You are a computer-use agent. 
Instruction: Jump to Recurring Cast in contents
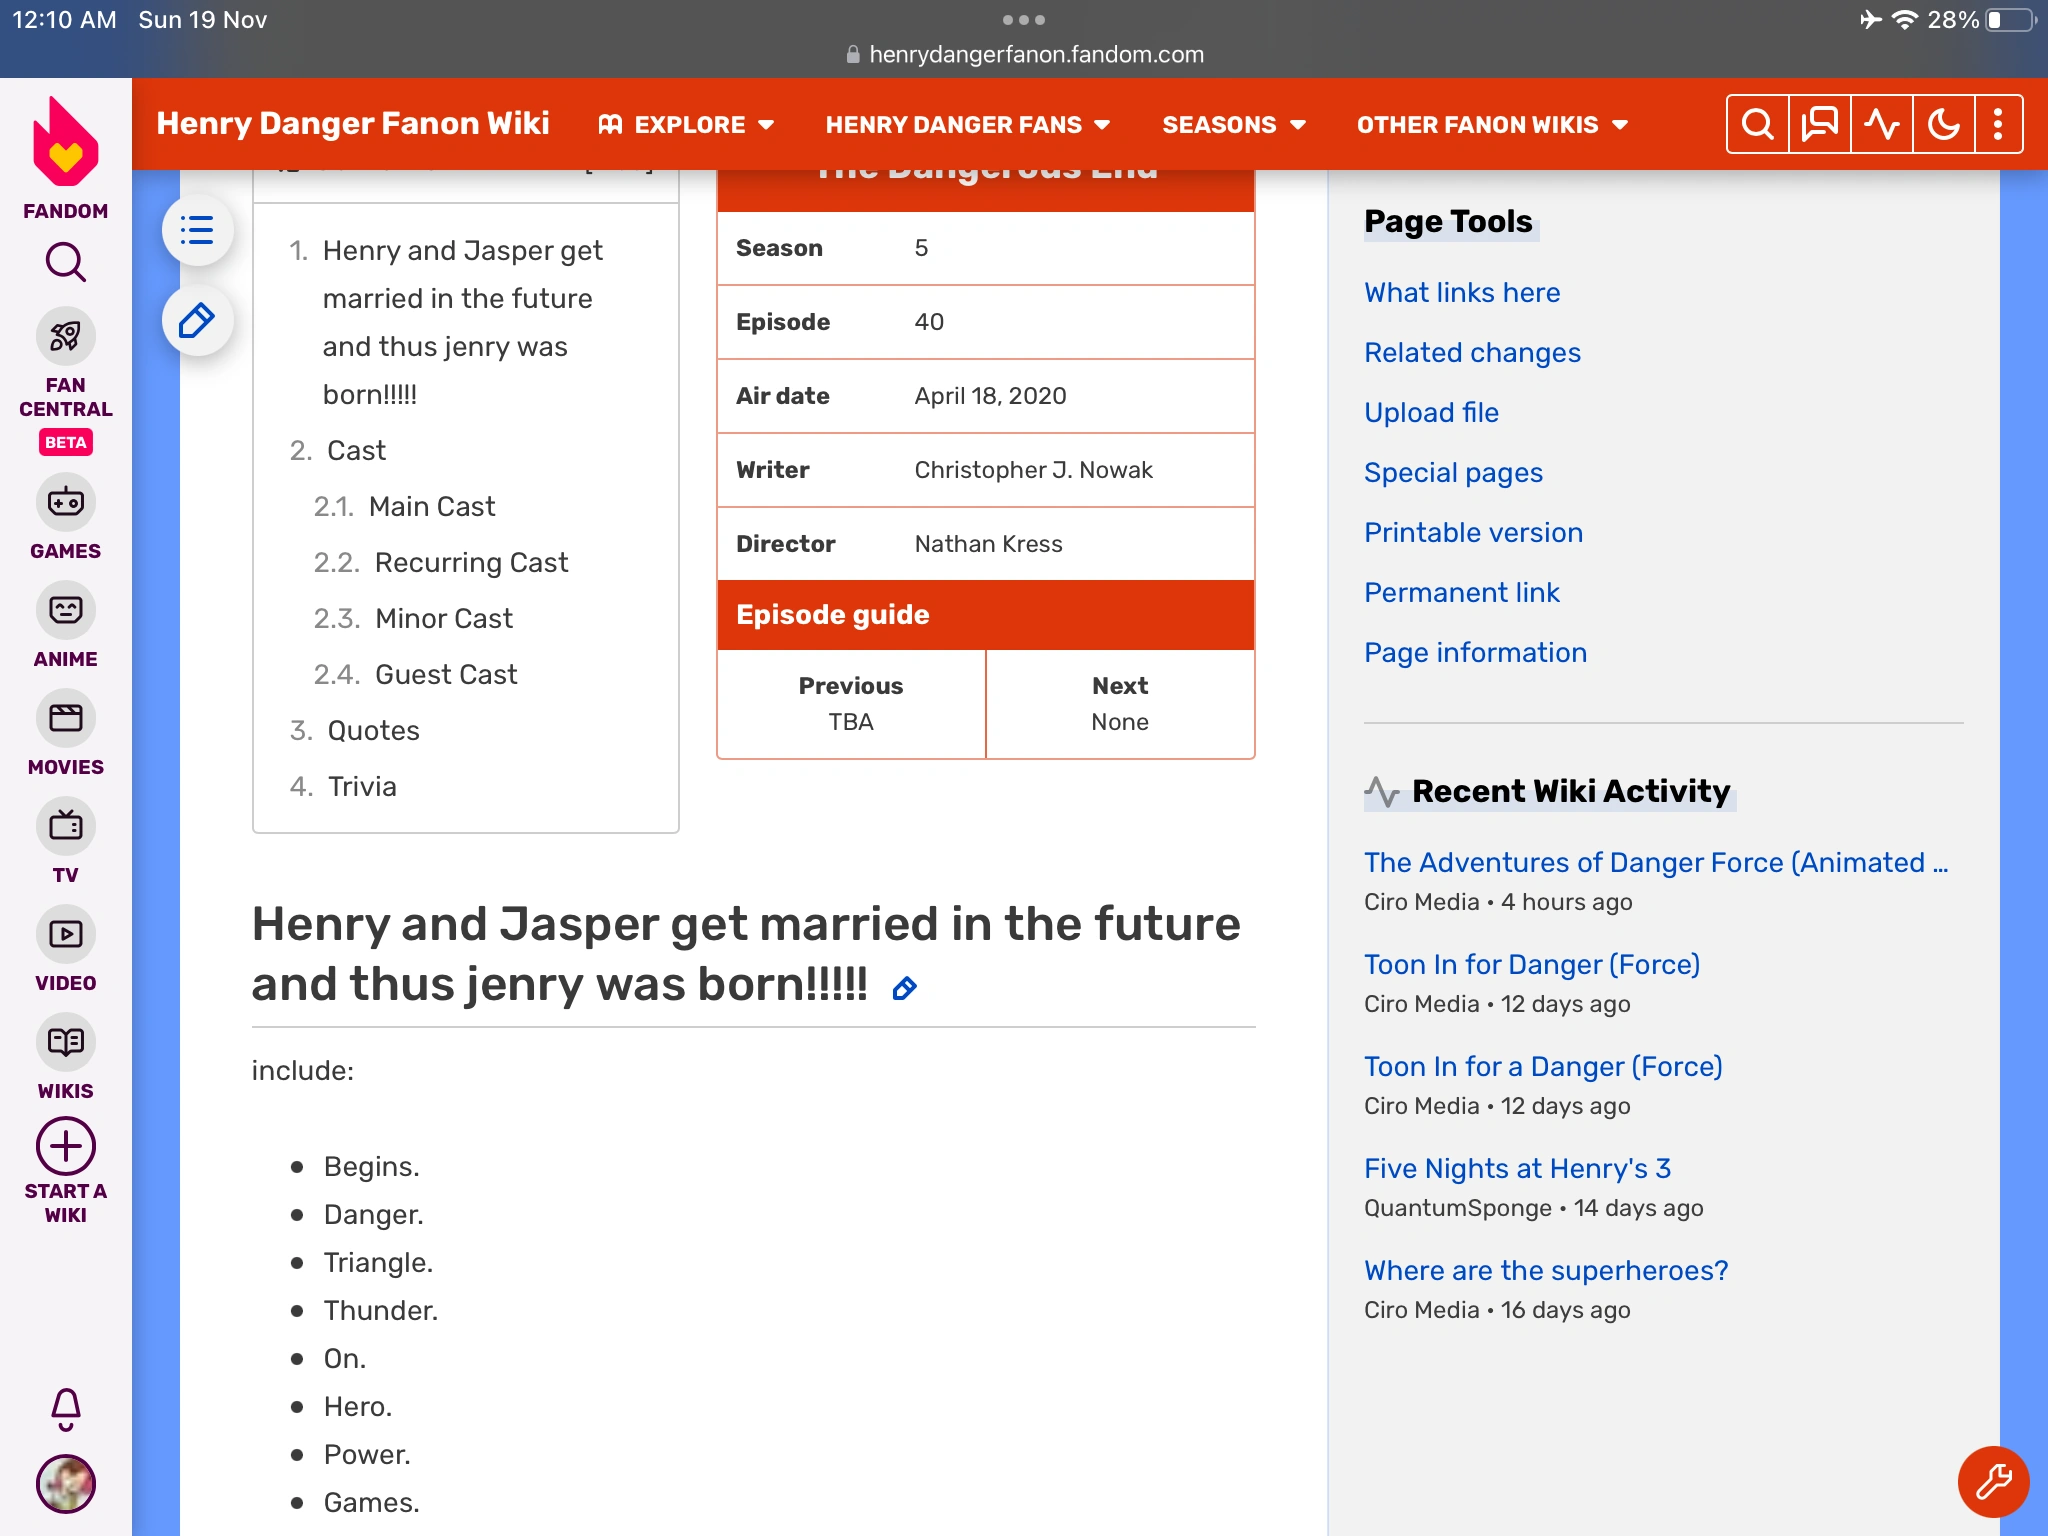pos(471,562)
